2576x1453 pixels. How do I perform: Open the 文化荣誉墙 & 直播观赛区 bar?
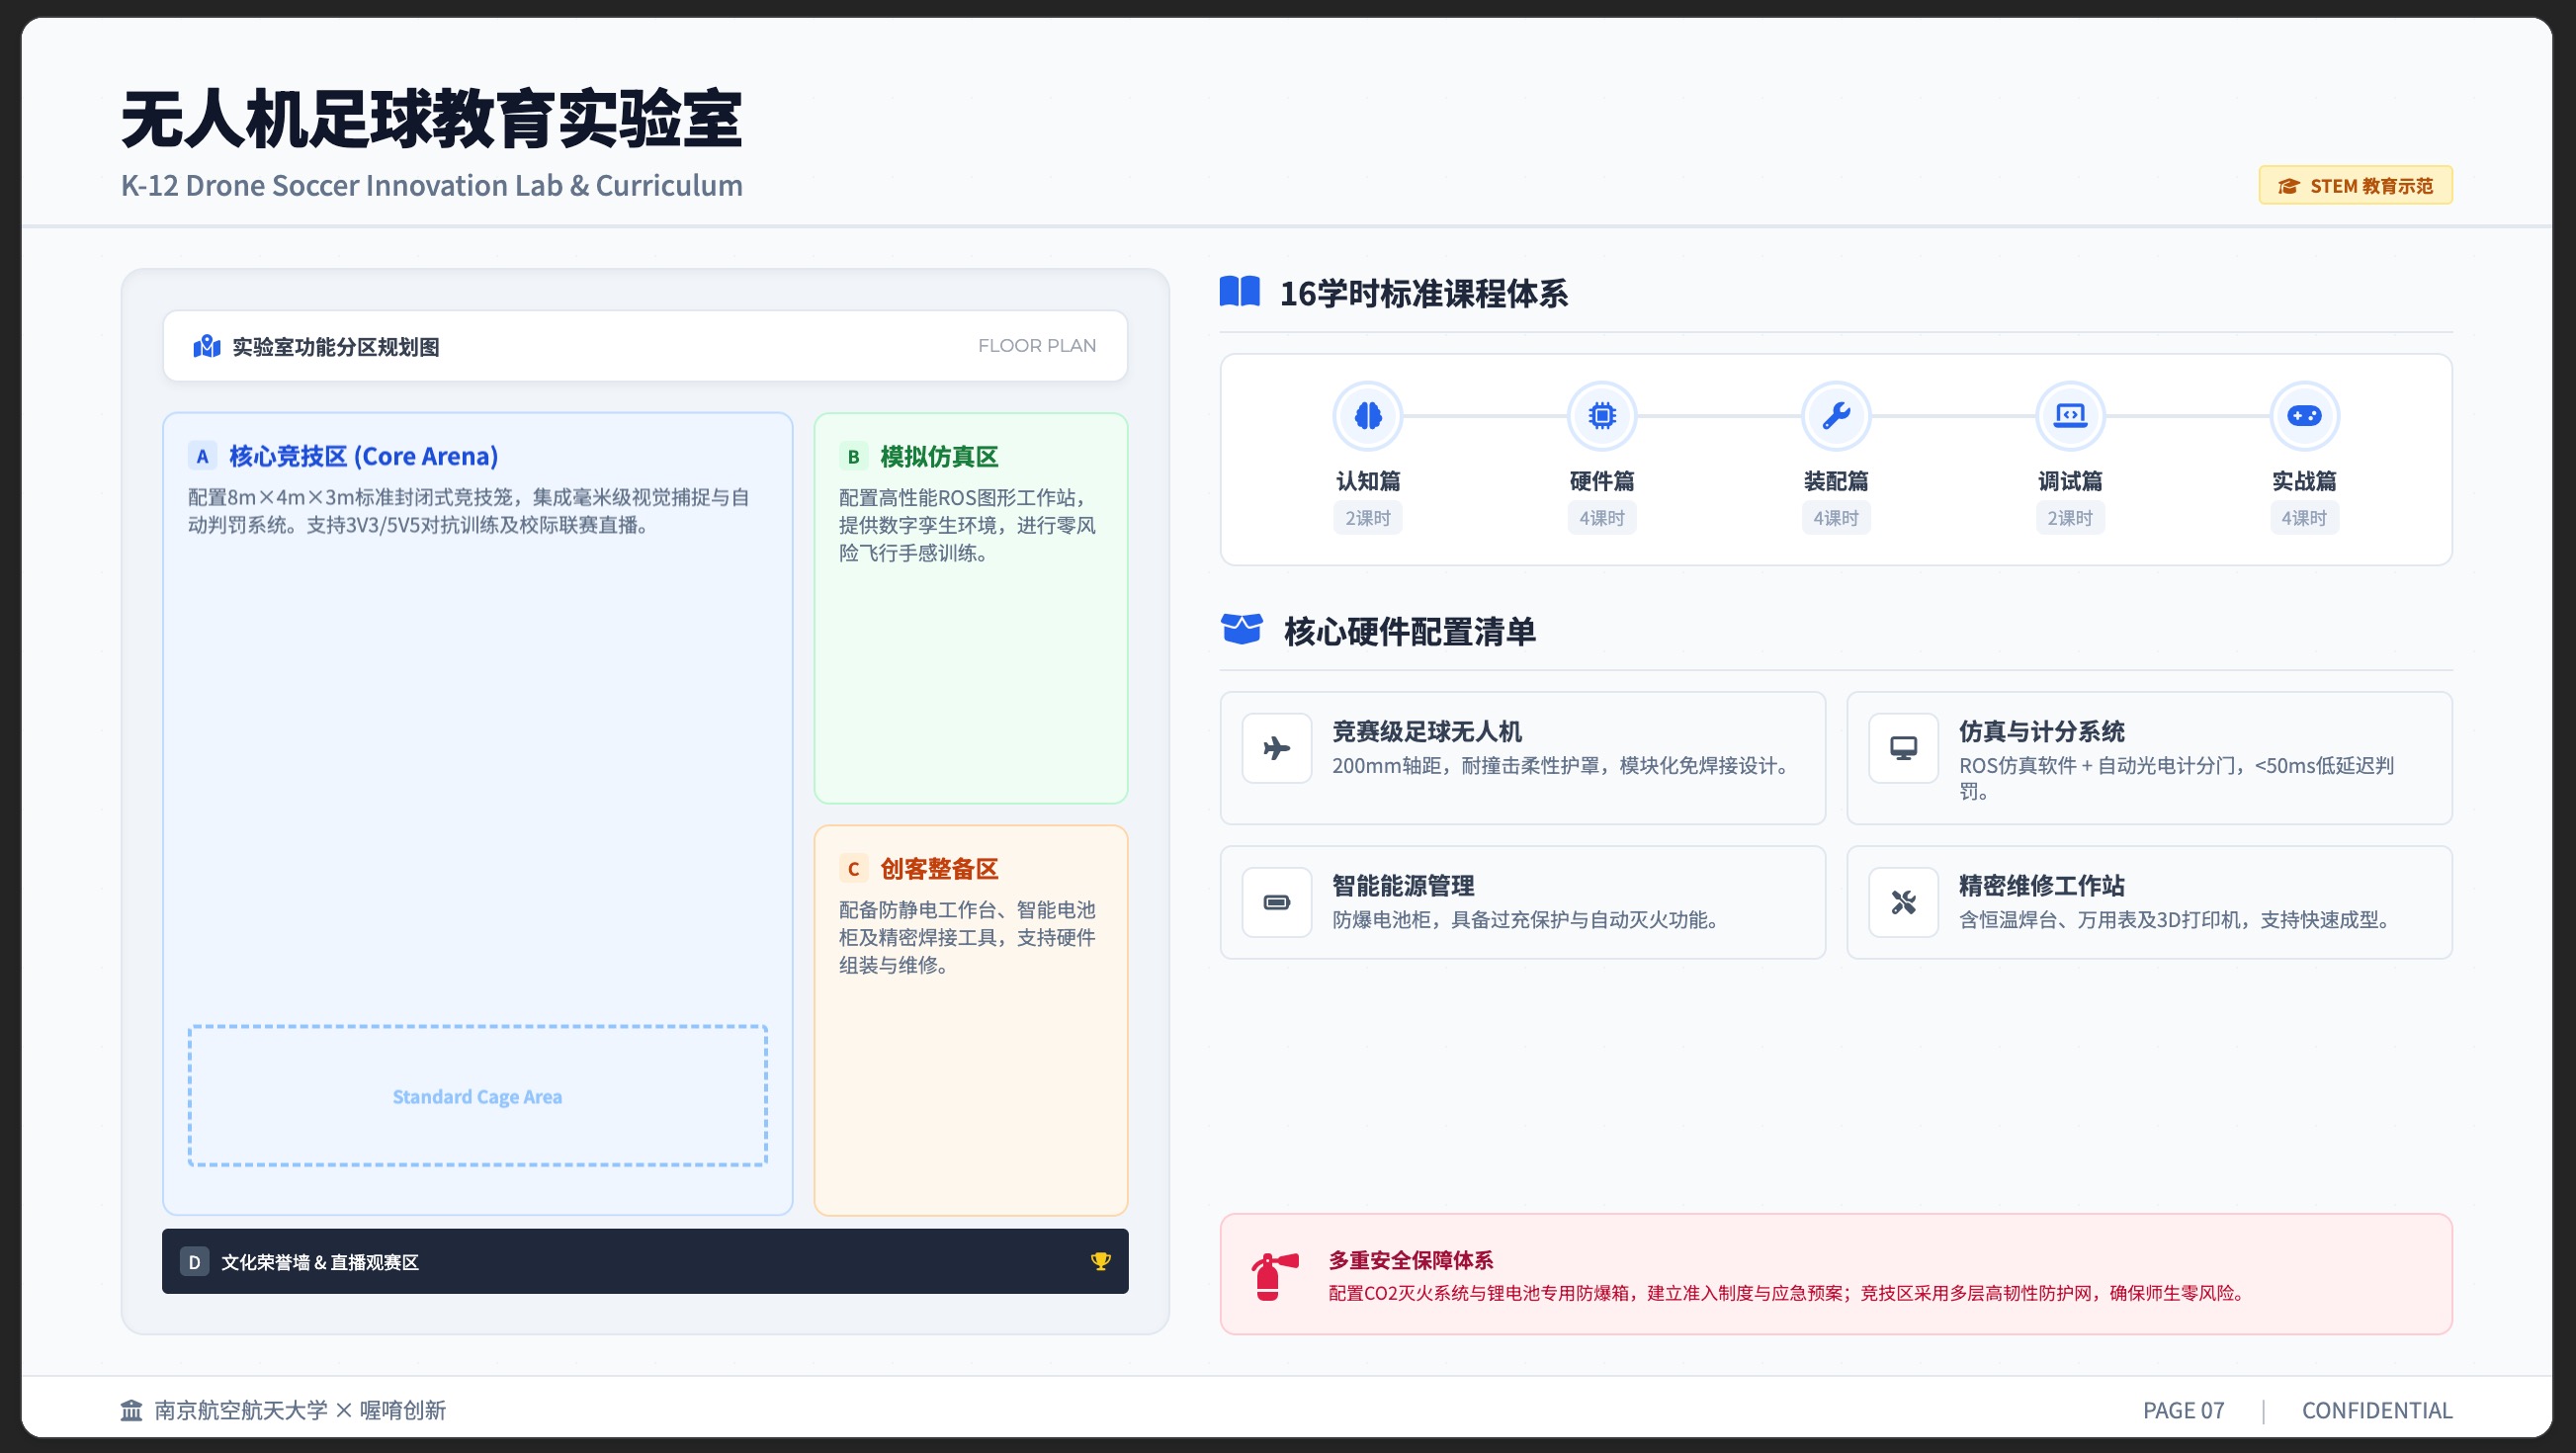click(645, 1261)
